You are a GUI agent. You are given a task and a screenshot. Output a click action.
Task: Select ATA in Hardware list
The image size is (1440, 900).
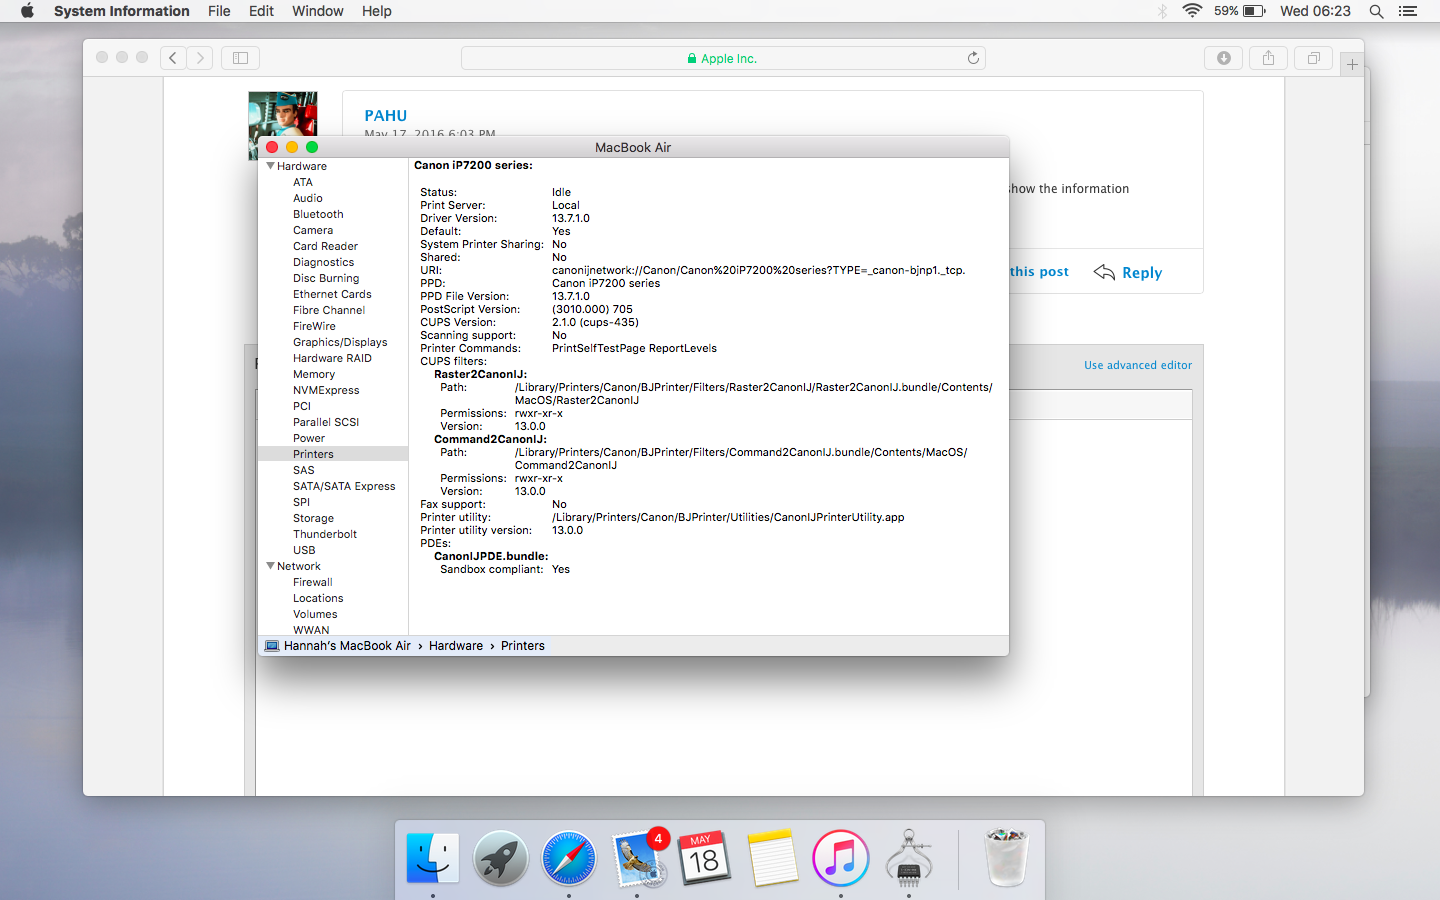pyautogui.click(x=303, y=182)
